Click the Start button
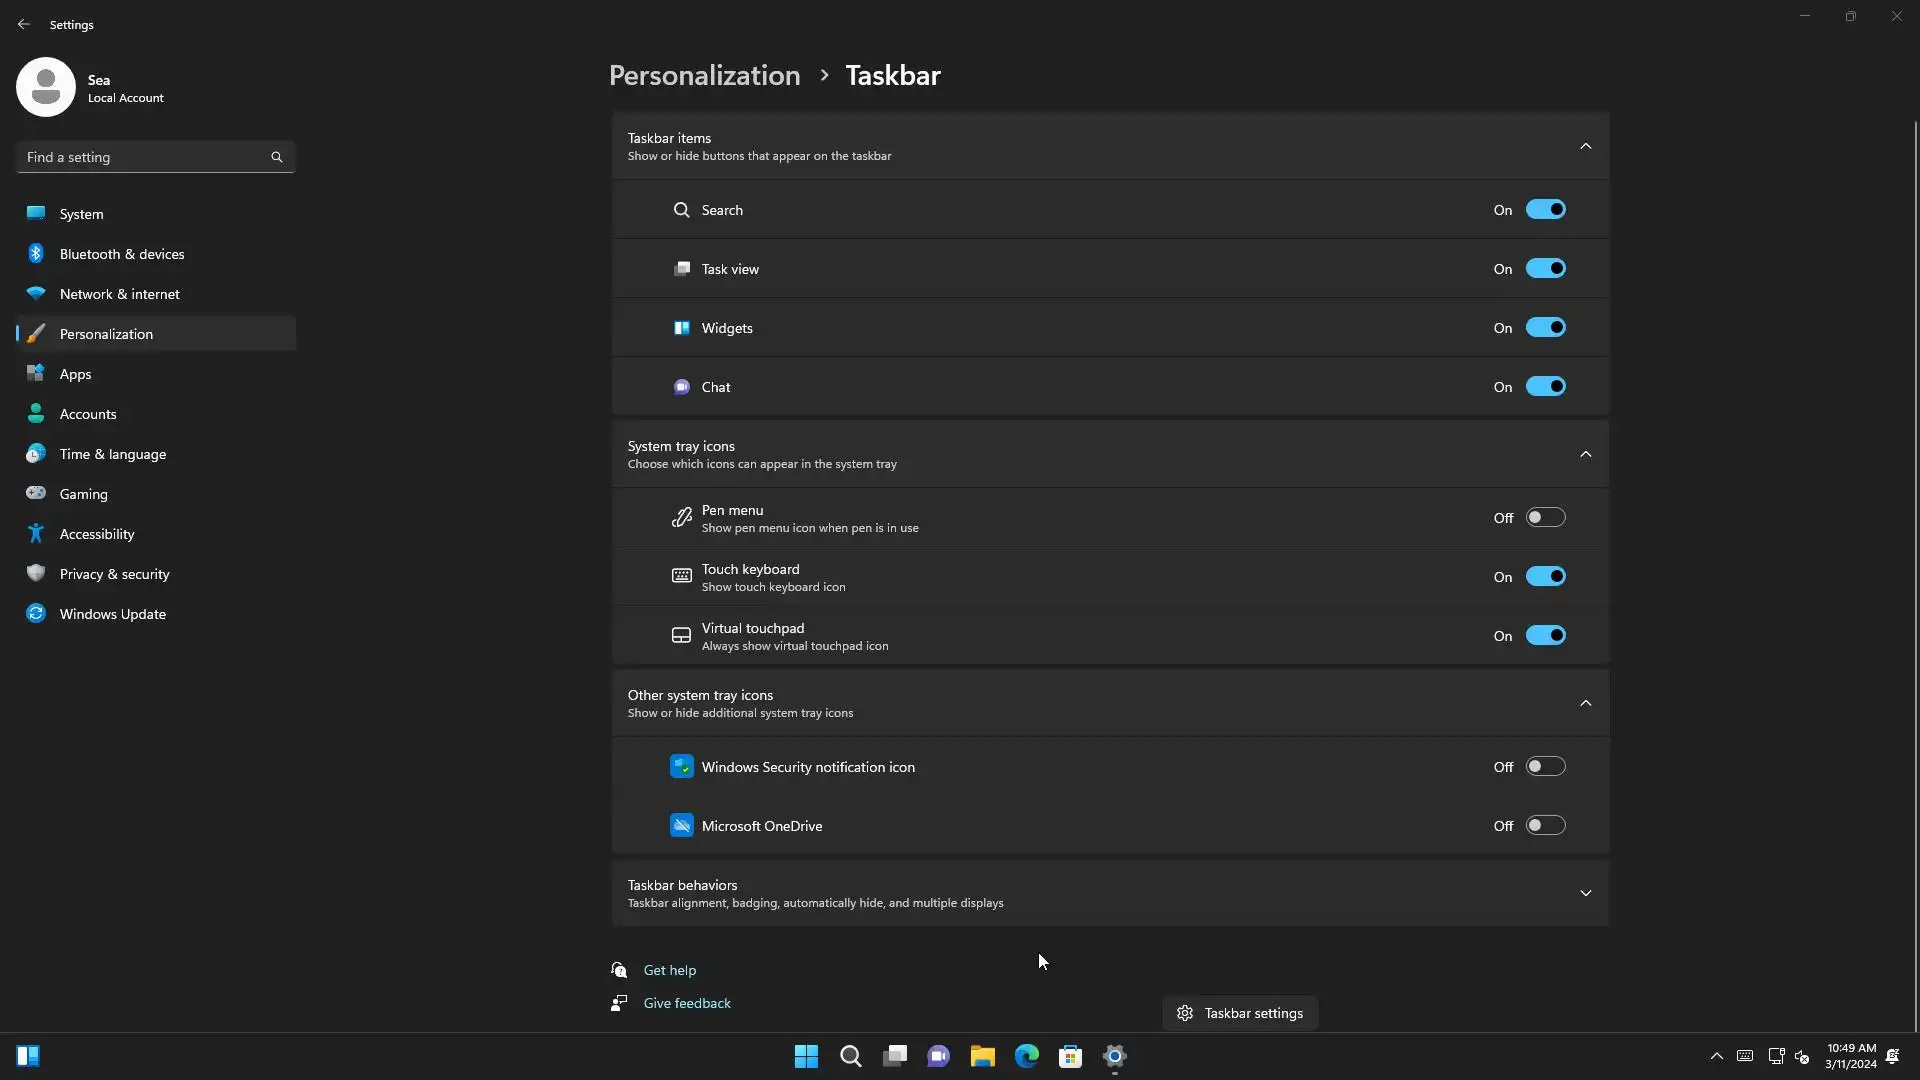Screen dimensions: 1920x1080 coord(806,1056)
